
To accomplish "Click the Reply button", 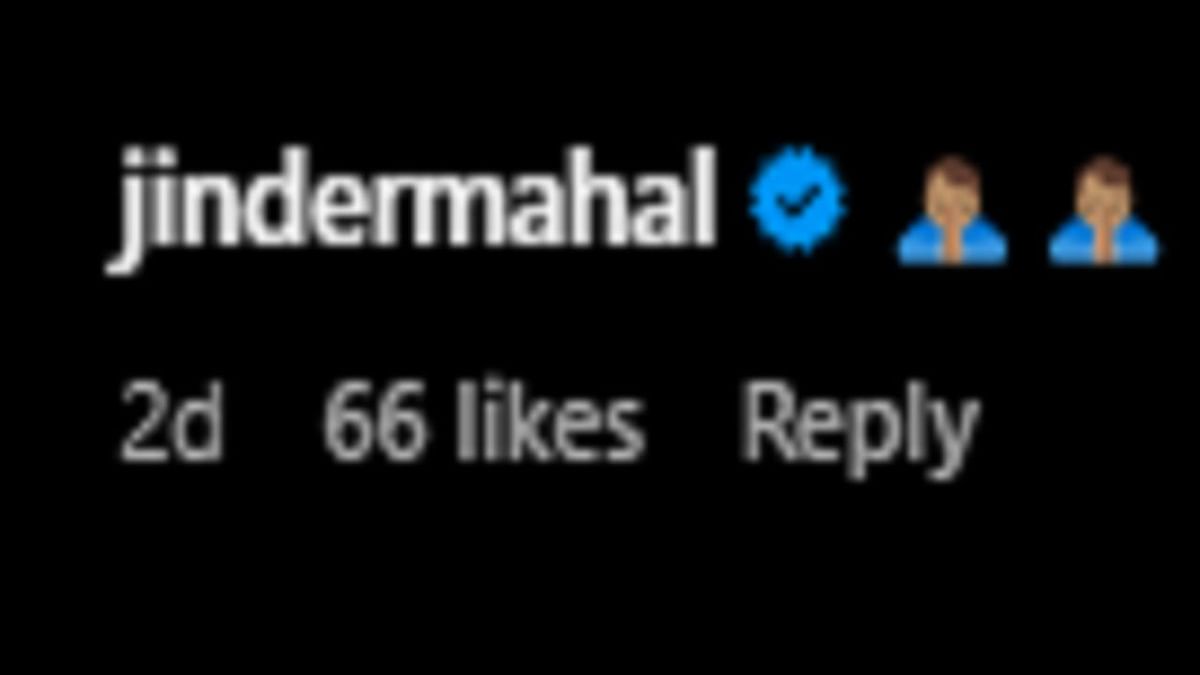I will pyautogui.click(x=859, y=426).
